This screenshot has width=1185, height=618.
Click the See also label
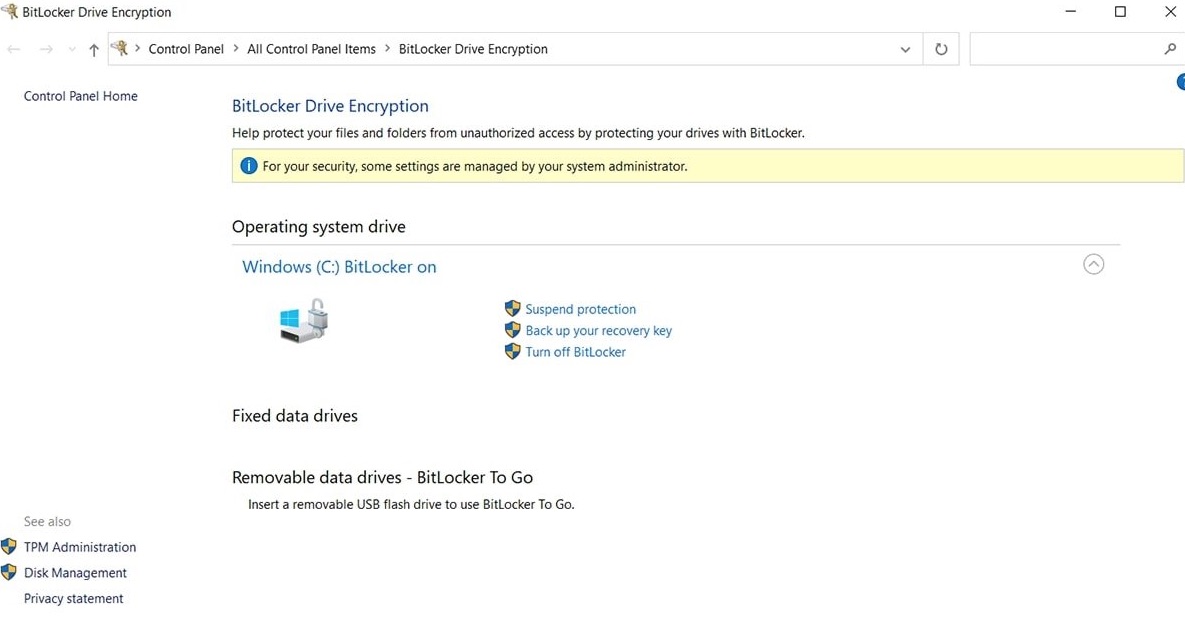(x=47, y=521)
